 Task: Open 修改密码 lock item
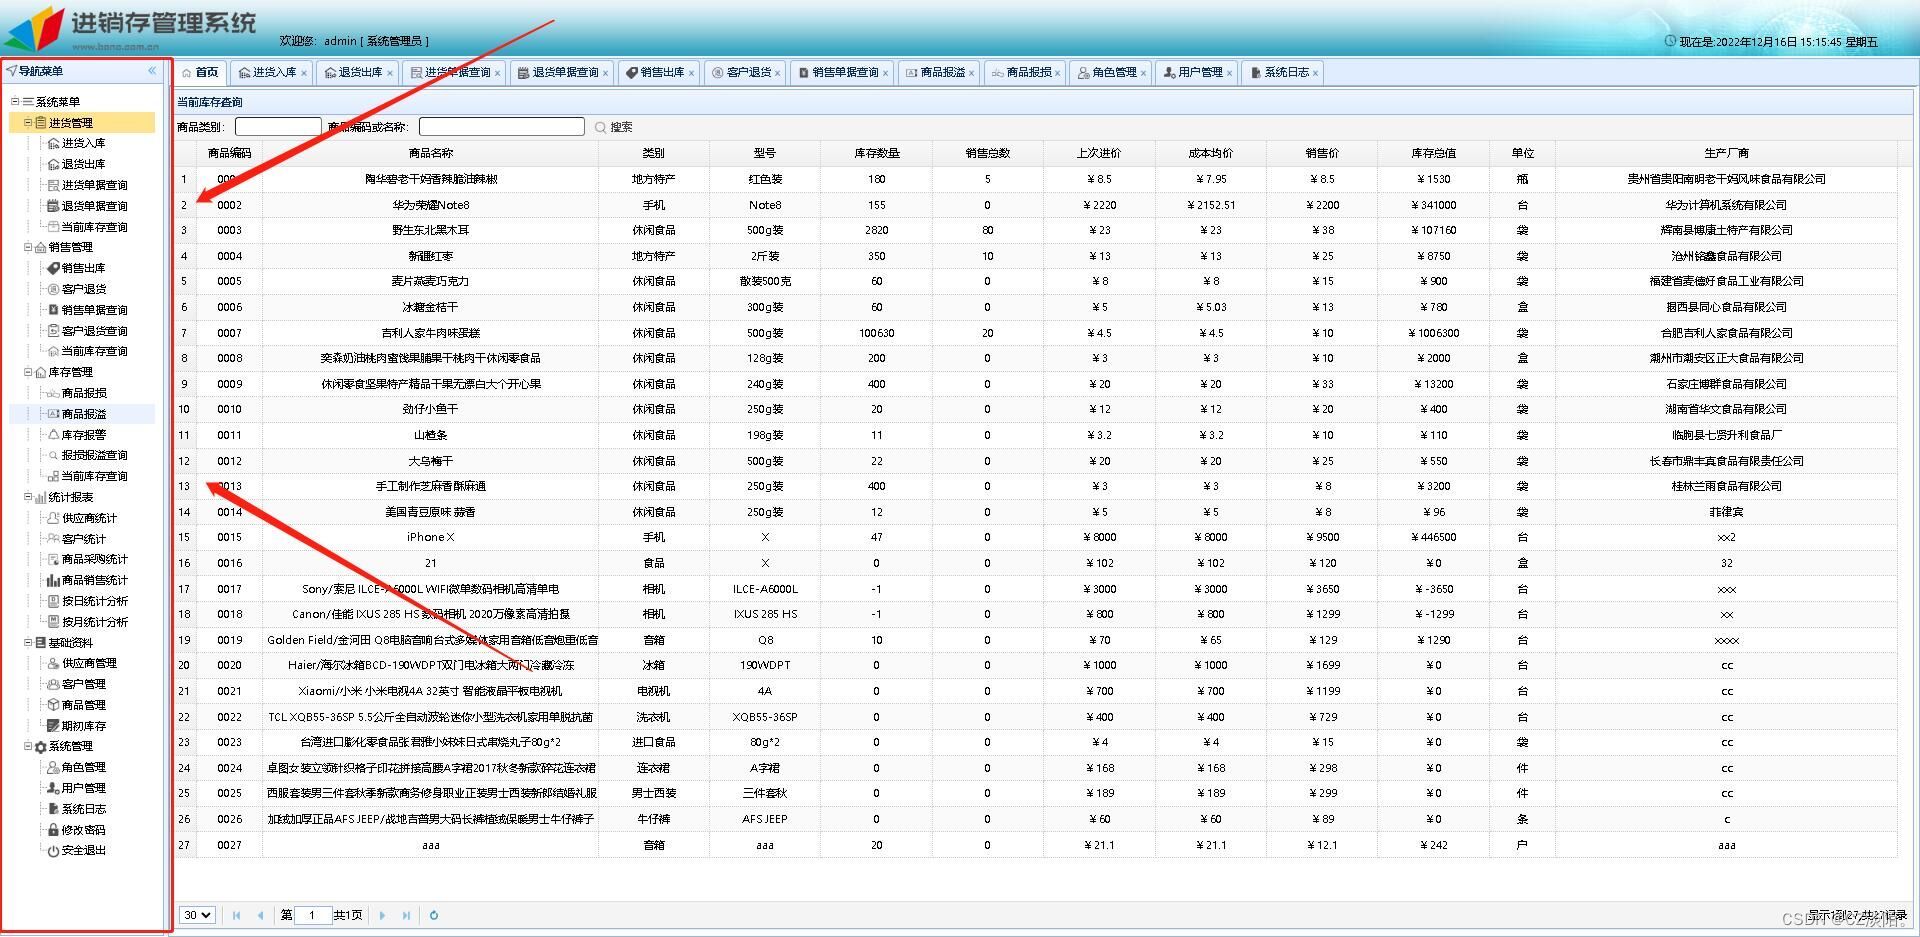tap(83, 830)
